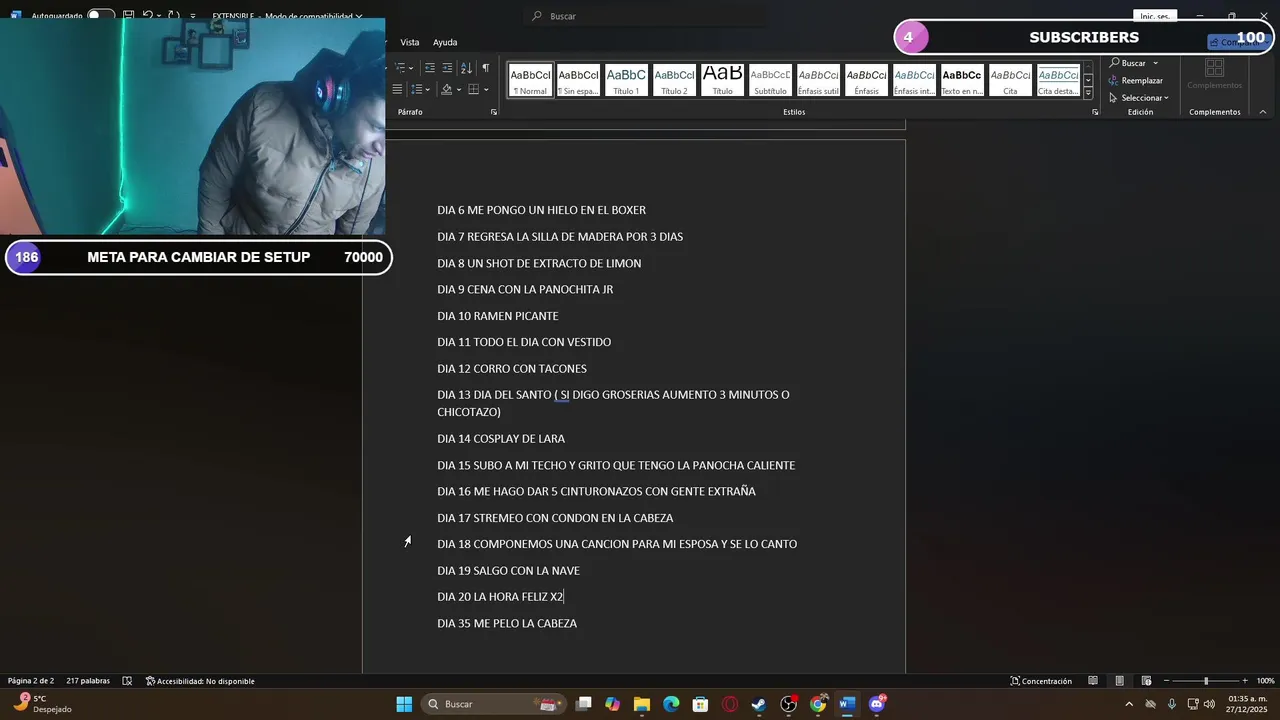Apply the Subtítulo style
This screenshot has height=720, width=1280.
[770, 80]
